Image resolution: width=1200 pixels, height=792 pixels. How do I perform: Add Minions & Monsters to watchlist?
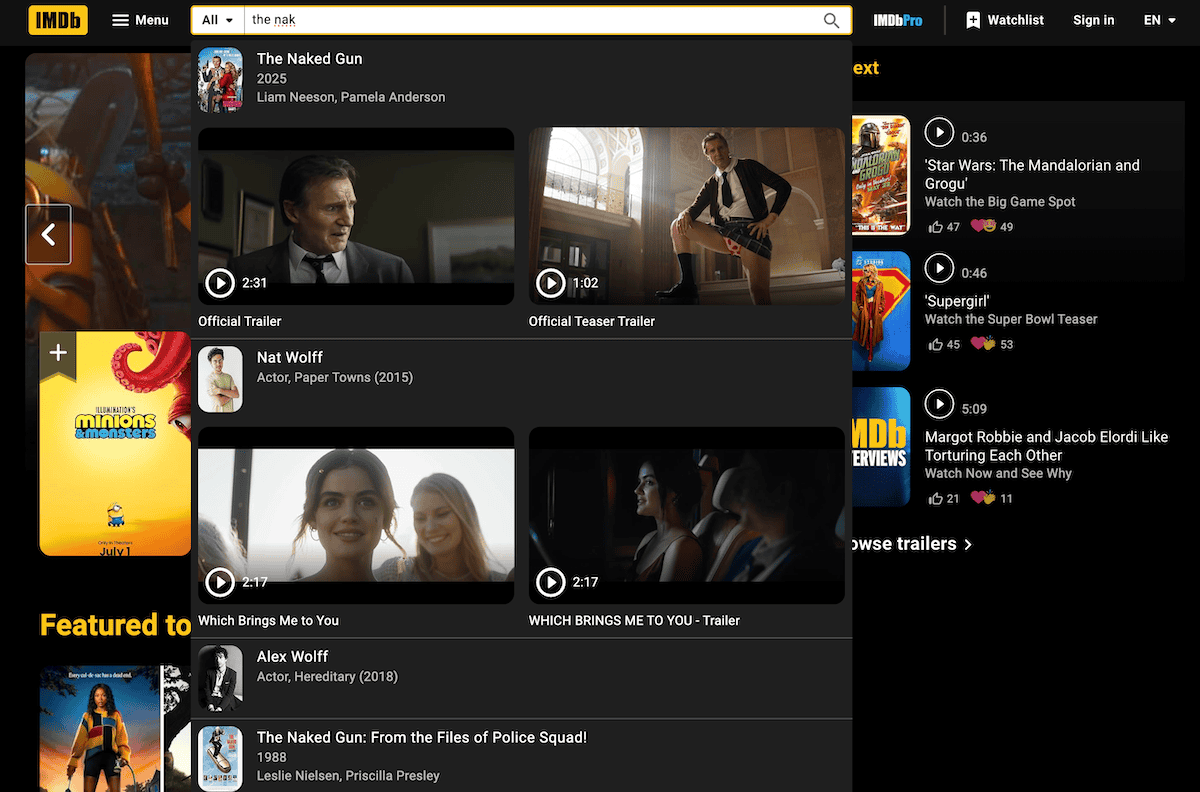[58, 353]
